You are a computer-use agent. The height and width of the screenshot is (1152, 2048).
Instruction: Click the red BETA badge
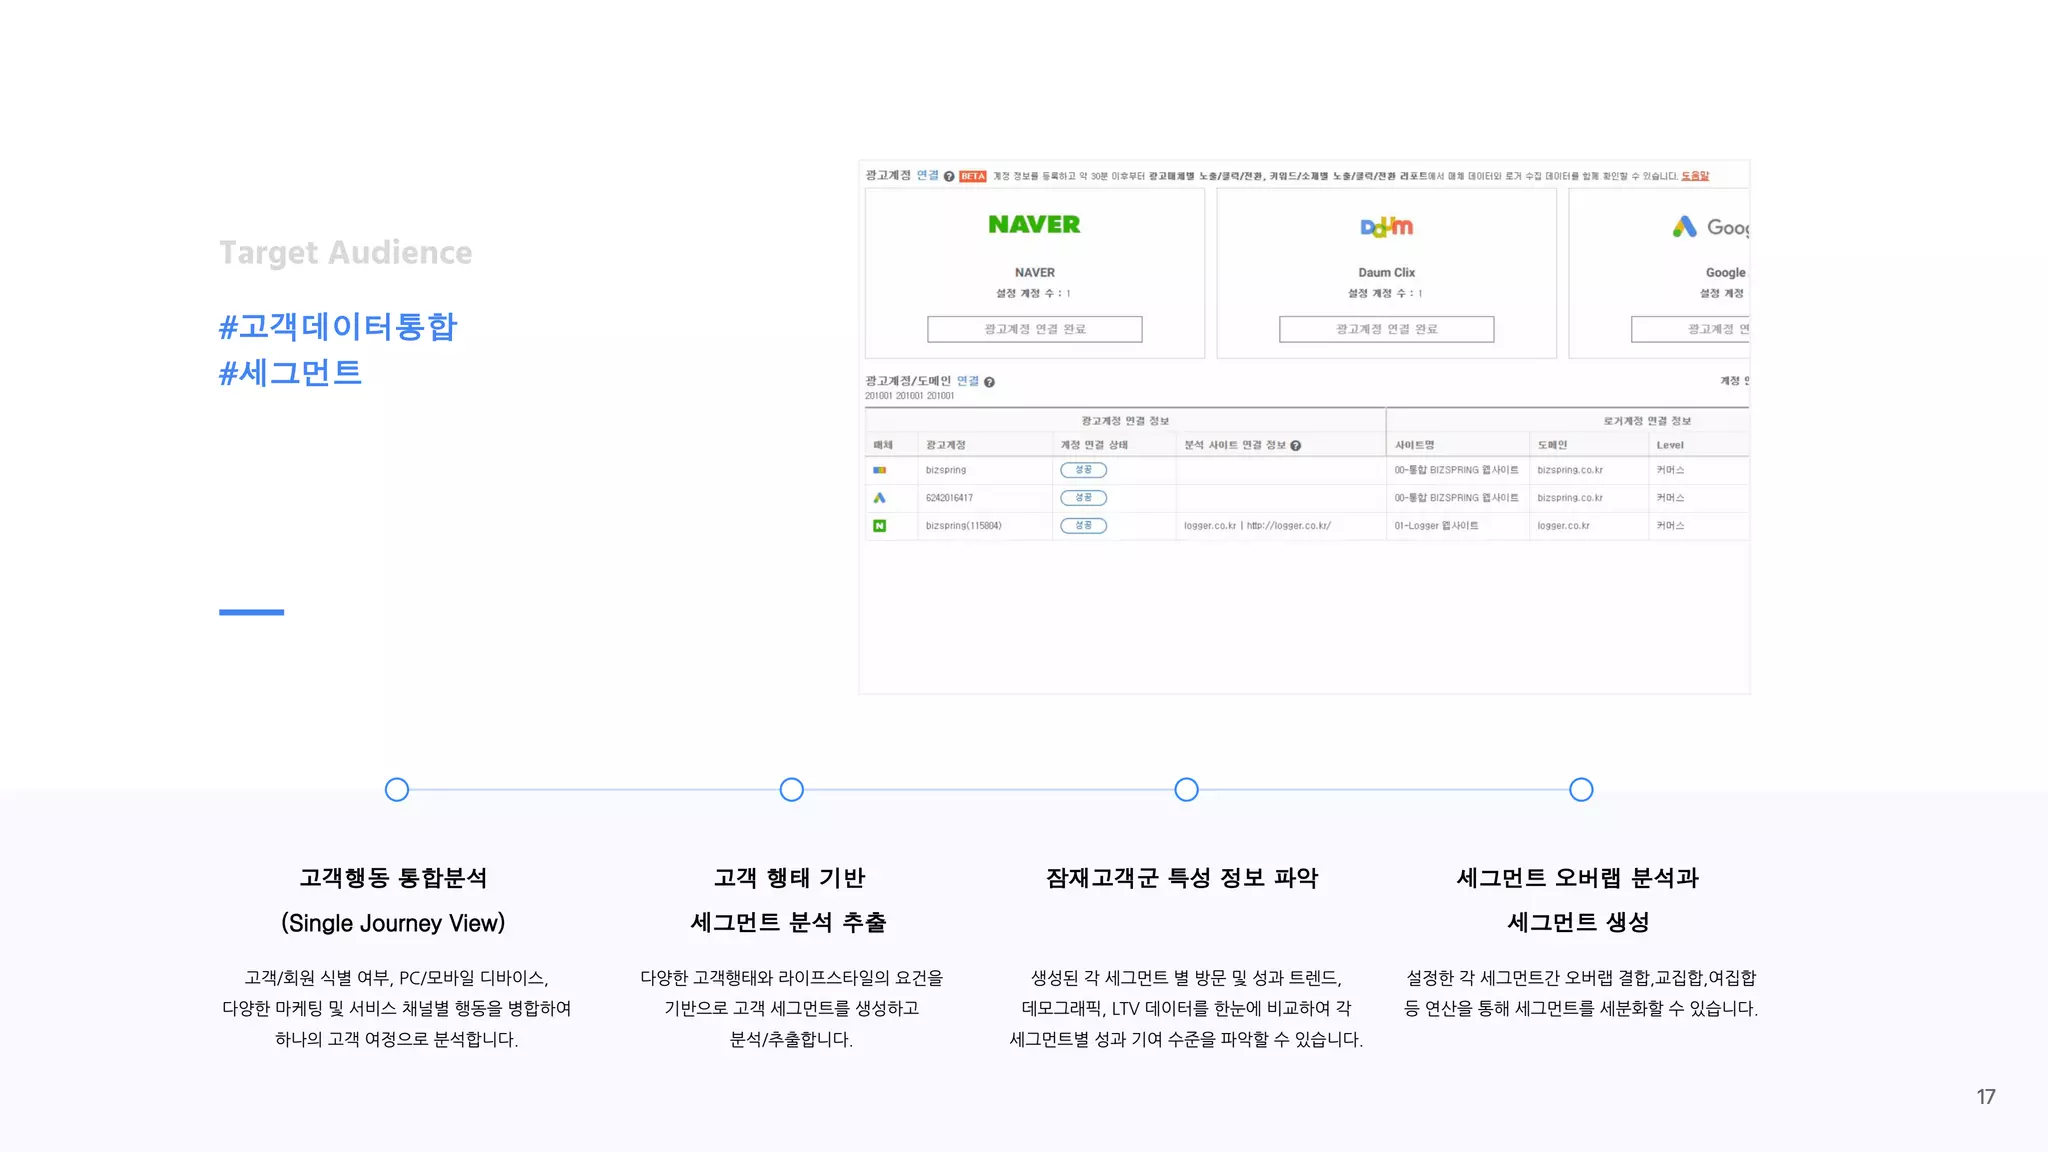coord(973,176)
